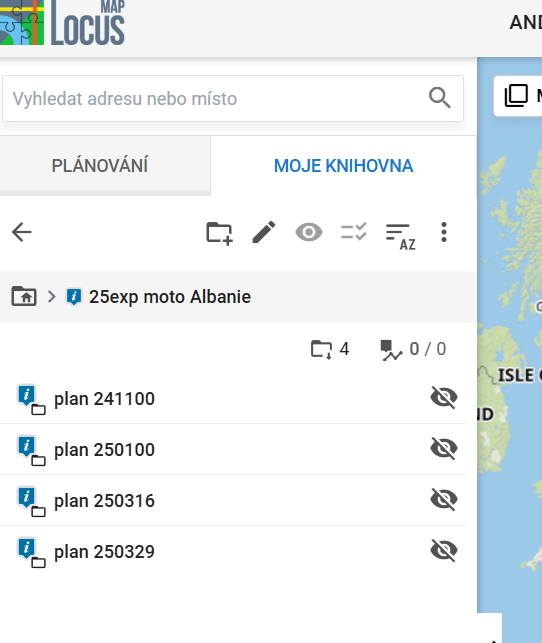The height and width of the screenshot is (643, 542).
Task: Open the three-dot more options menu
Action: (444, 233)
